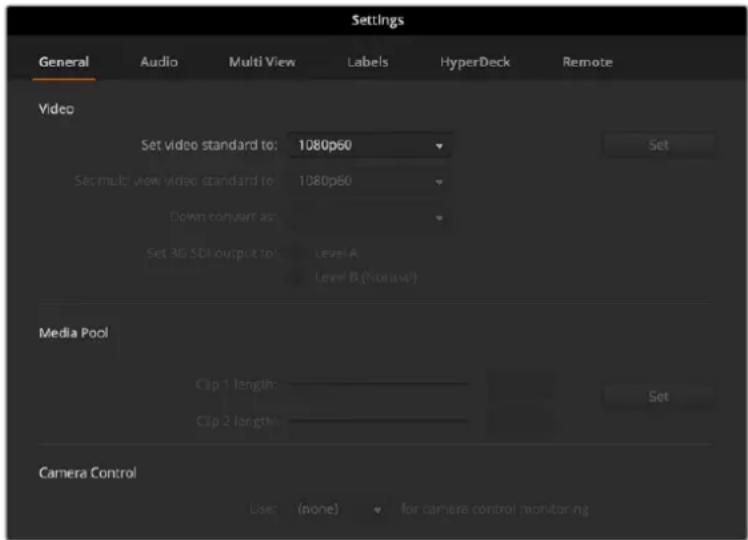
Task: Click the 'Set video standard to:' label
Action: pos(209,145)
